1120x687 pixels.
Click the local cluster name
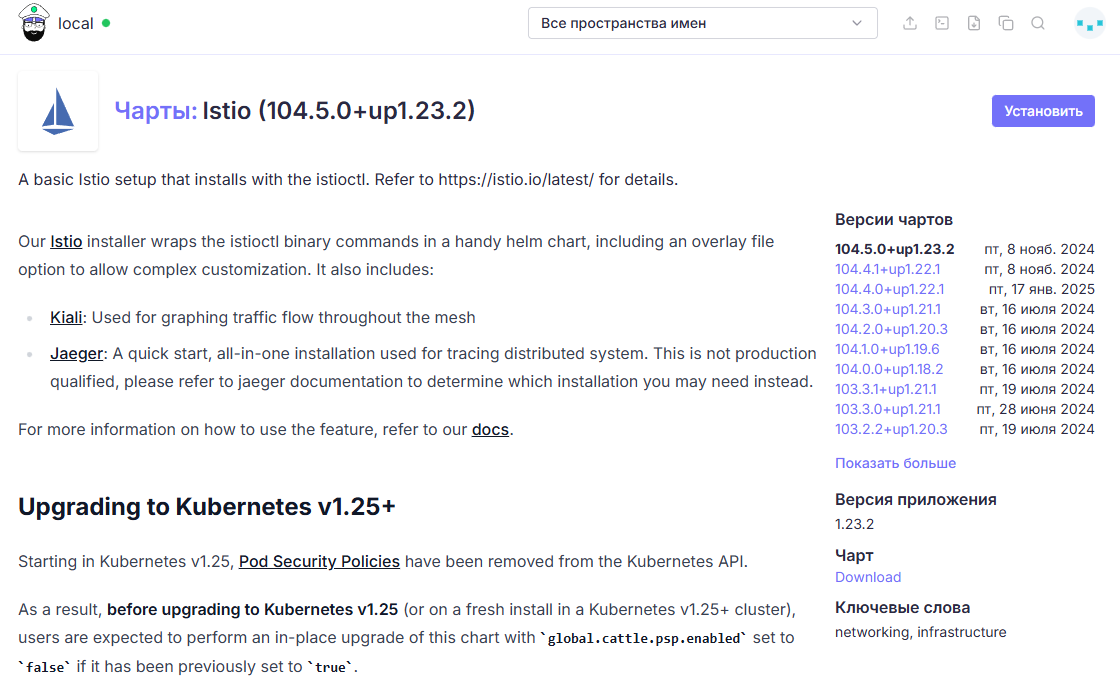tap(76, 24)
